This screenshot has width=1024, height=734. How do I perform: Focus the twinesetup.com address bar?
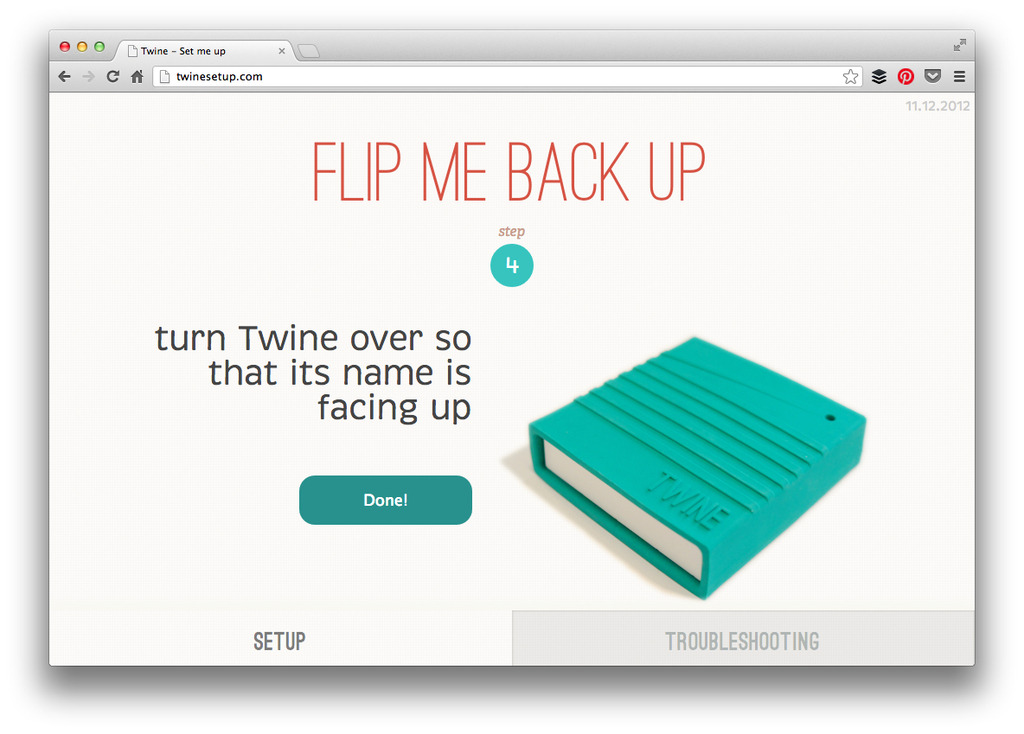point(502,76)
